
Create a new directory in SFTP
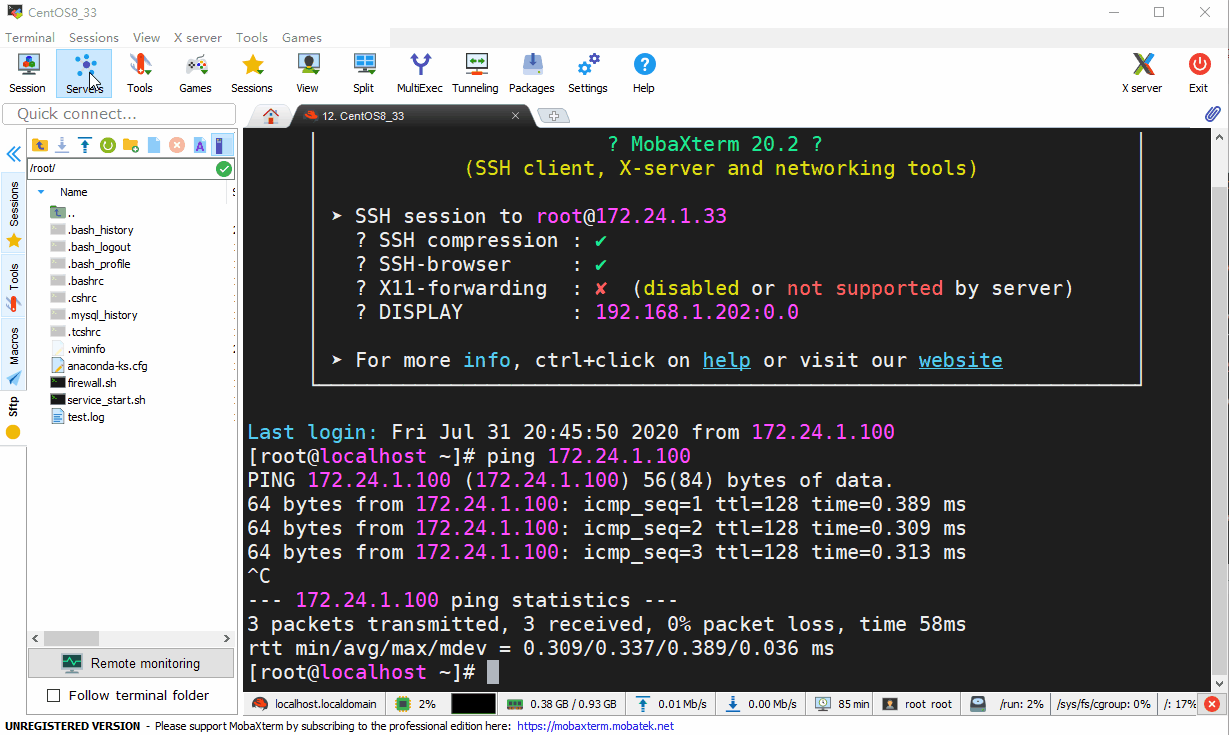click(x=131, y=145)
